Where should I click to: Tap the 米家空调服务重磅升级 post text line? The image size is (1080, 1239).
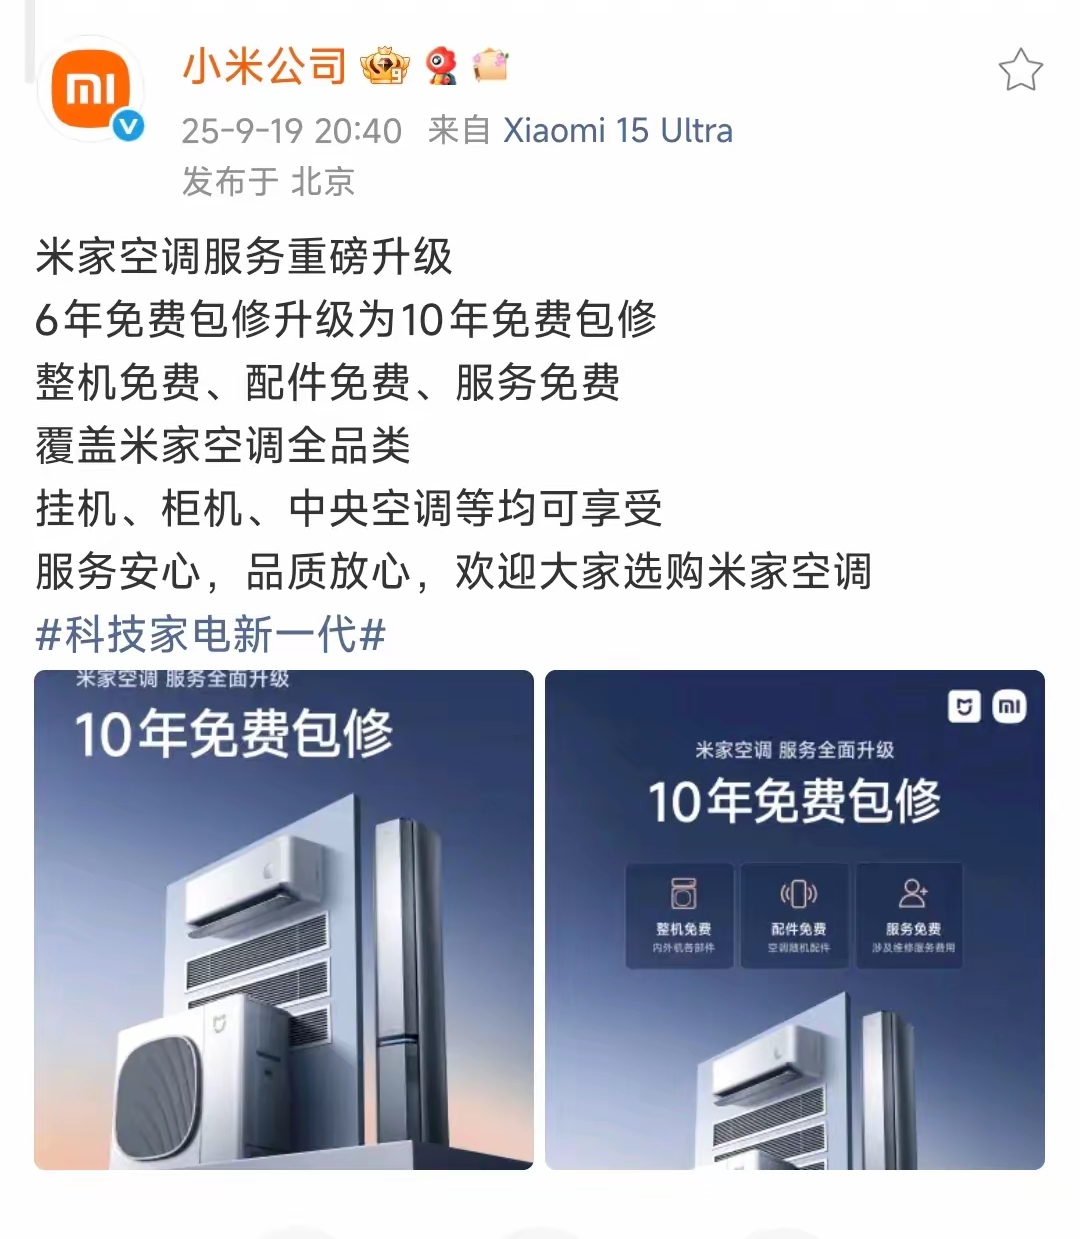pos(244,257)
